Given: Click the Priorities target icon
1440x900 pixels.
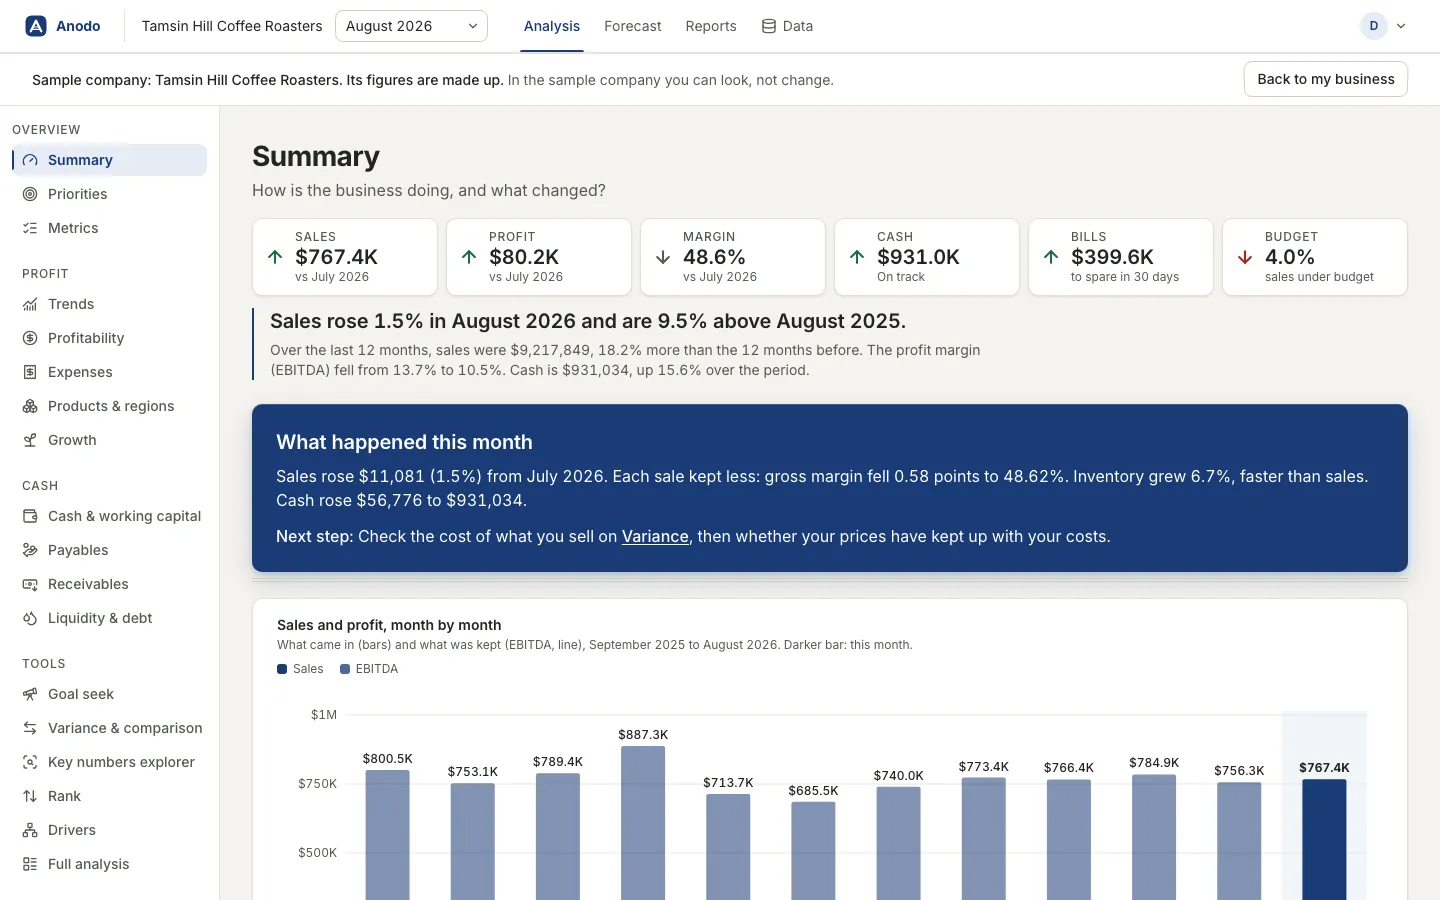Looking at the screenshot, I should pyautogui.click(x=30, y=194).
